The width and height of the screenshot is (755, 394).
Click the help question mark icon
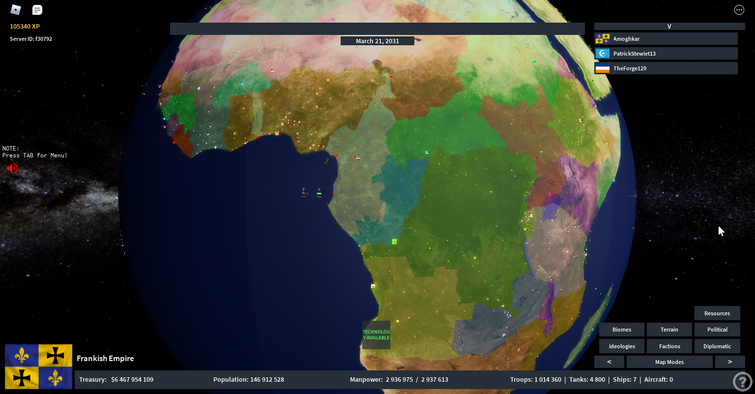tap(742, 381)
